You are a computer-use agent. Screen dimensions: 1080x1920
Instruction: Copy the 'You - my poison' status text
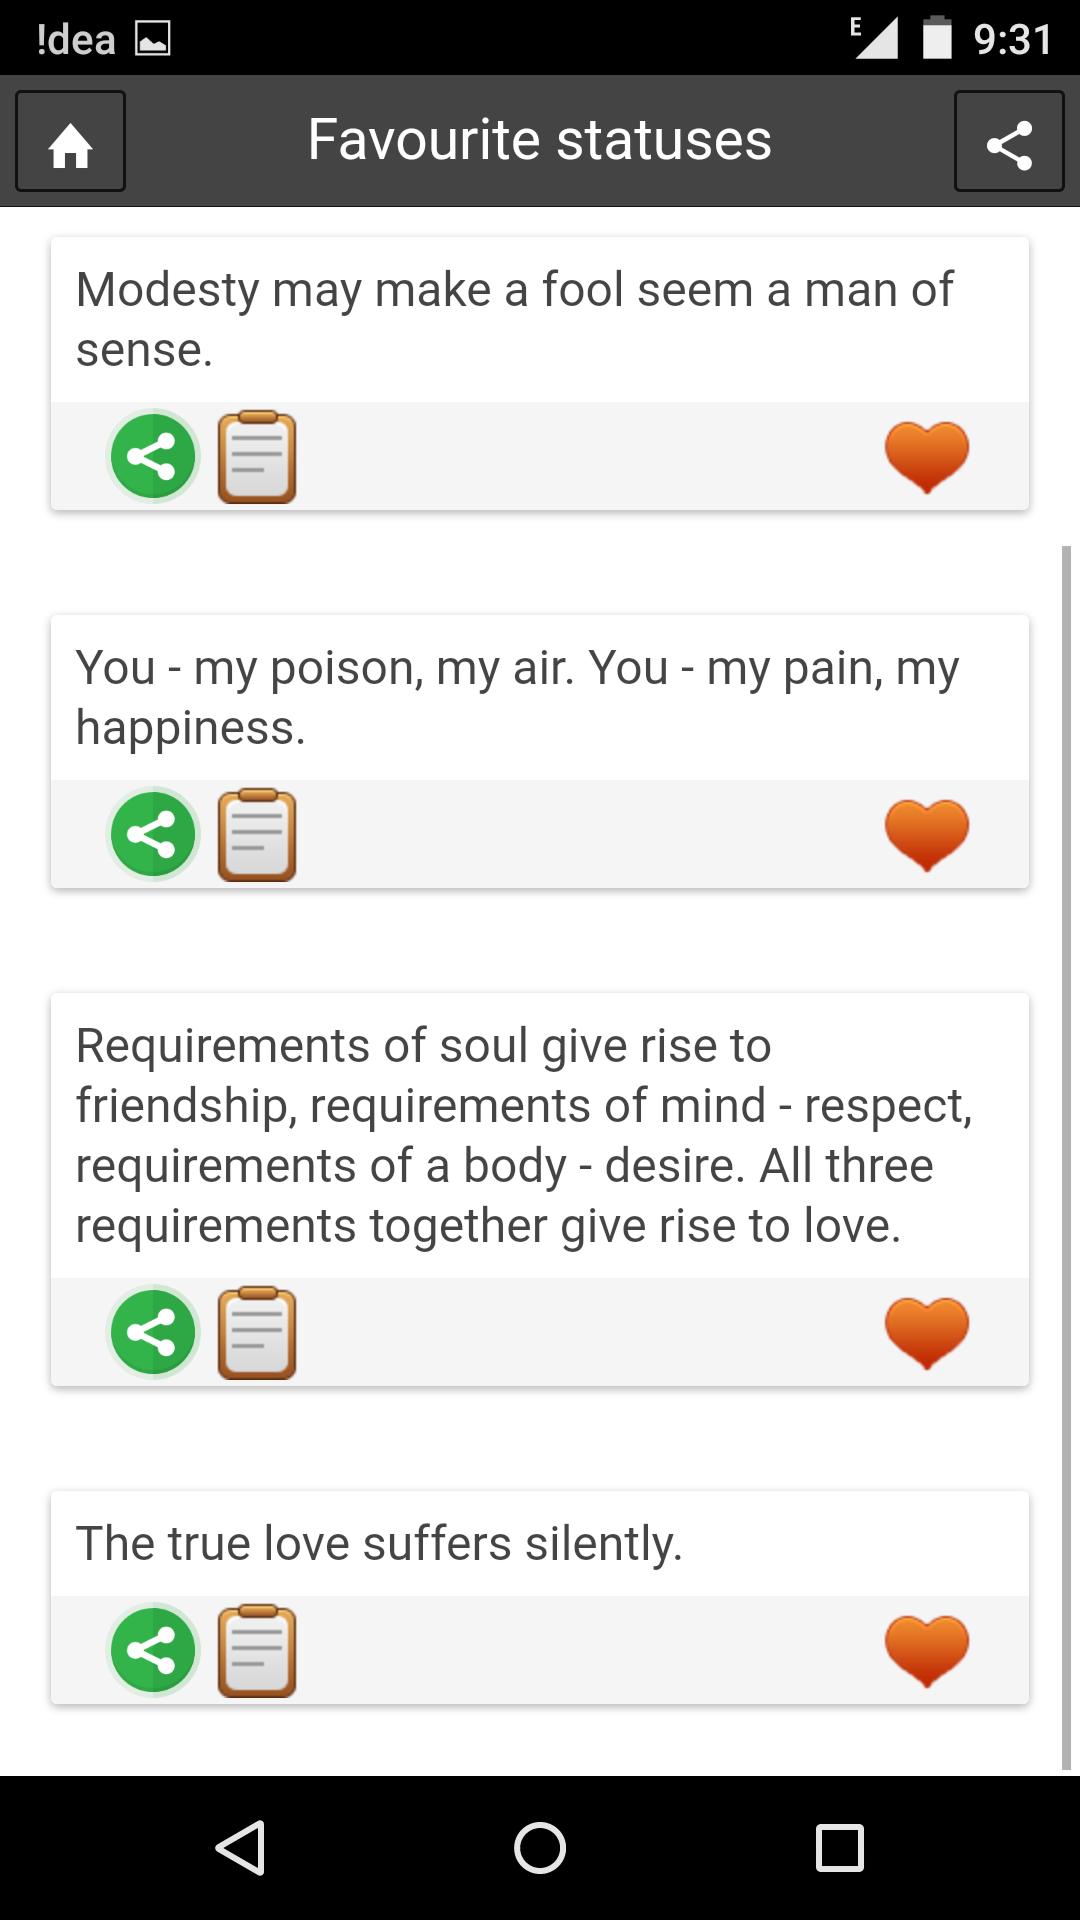(x=256, y=833)
